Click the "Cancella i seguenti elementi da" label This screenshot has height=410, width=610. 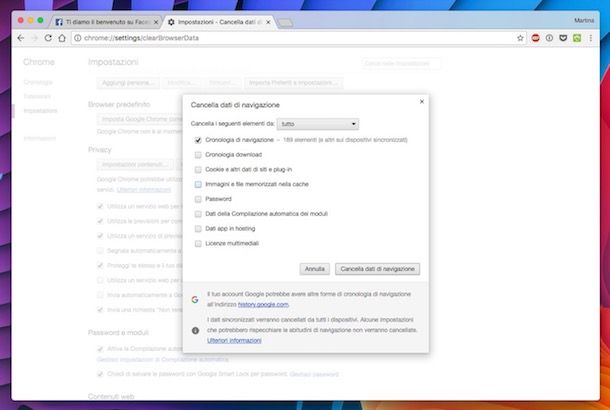[233, 123]
